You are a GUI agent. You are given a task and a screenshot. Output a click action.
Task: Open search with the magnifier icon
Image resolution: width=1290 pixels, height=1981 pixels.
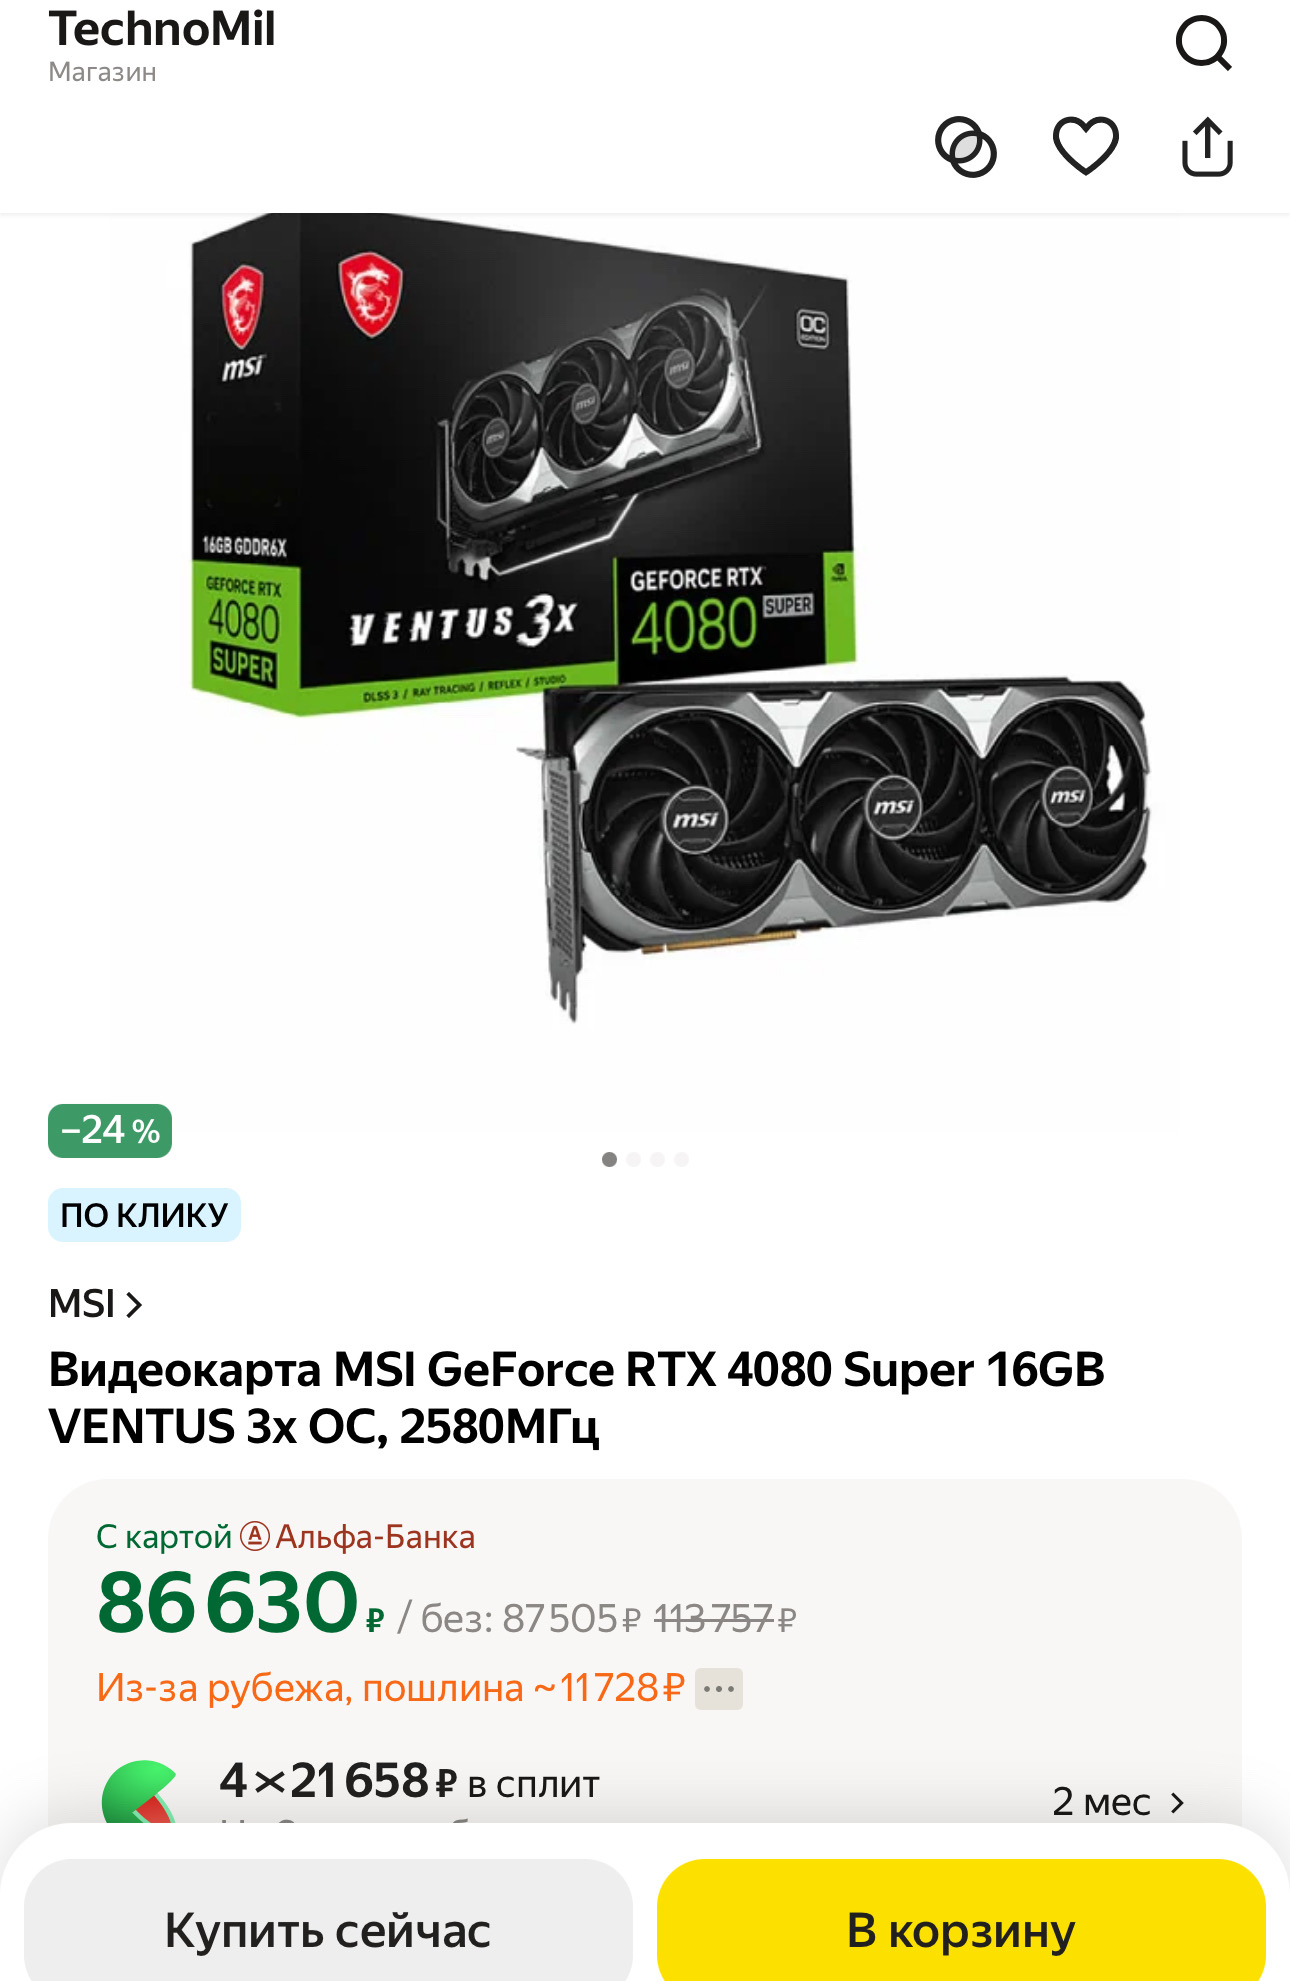point(1203,43)
